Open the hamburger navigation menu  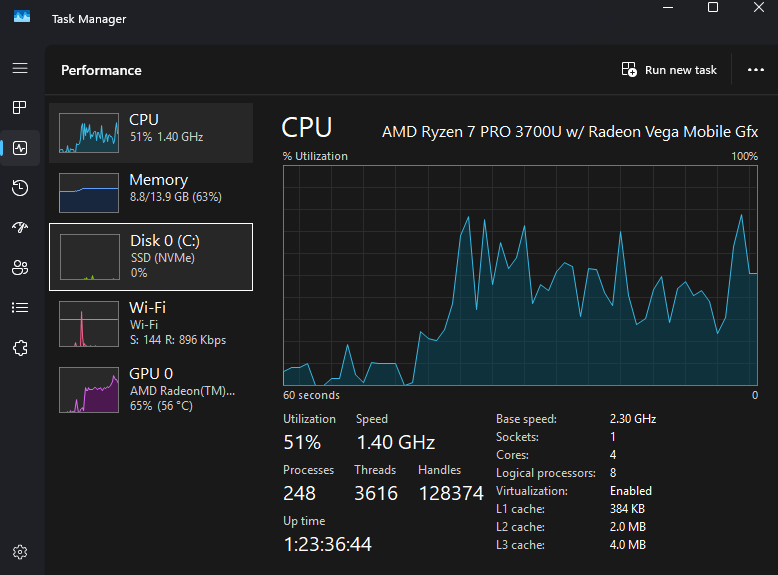pyautogui.click(x=20, y=68)
